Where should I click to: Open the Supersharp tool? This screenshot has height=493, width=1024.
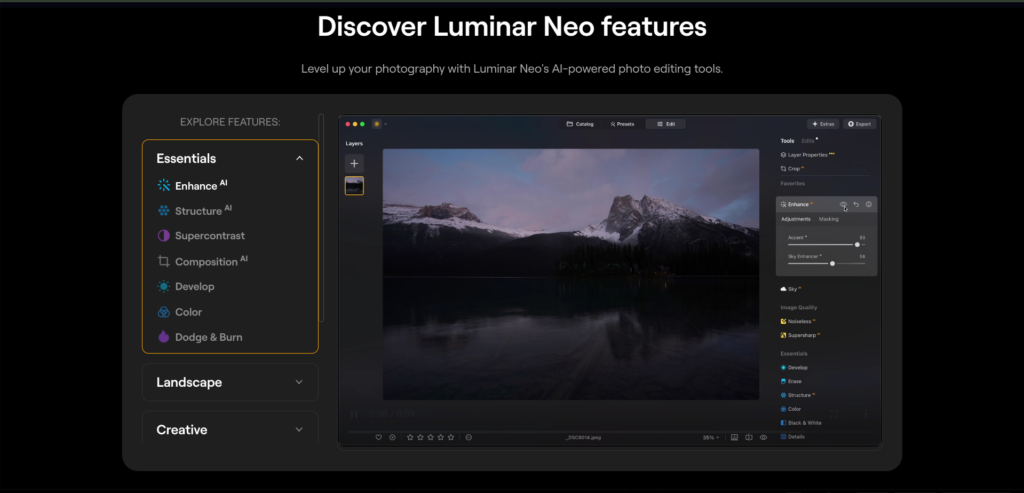tap(800, 335)
